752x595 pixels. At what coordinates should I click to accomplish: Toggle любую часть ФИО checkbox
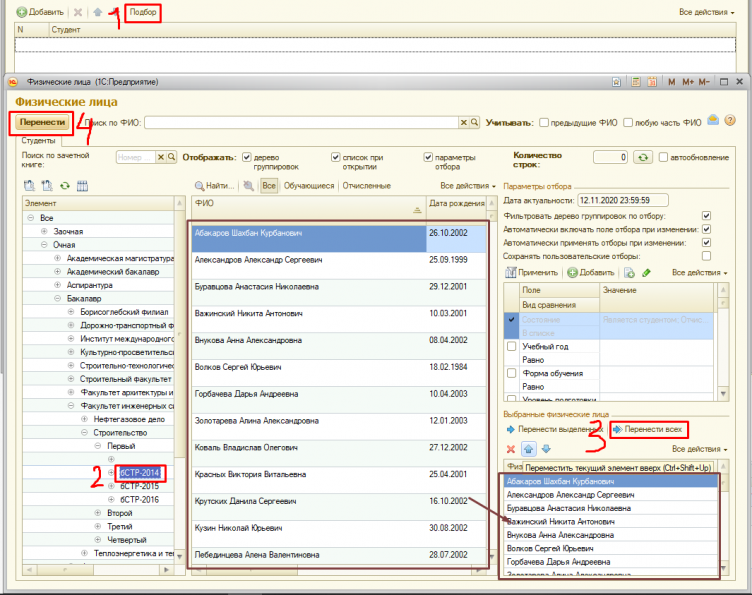628,123
